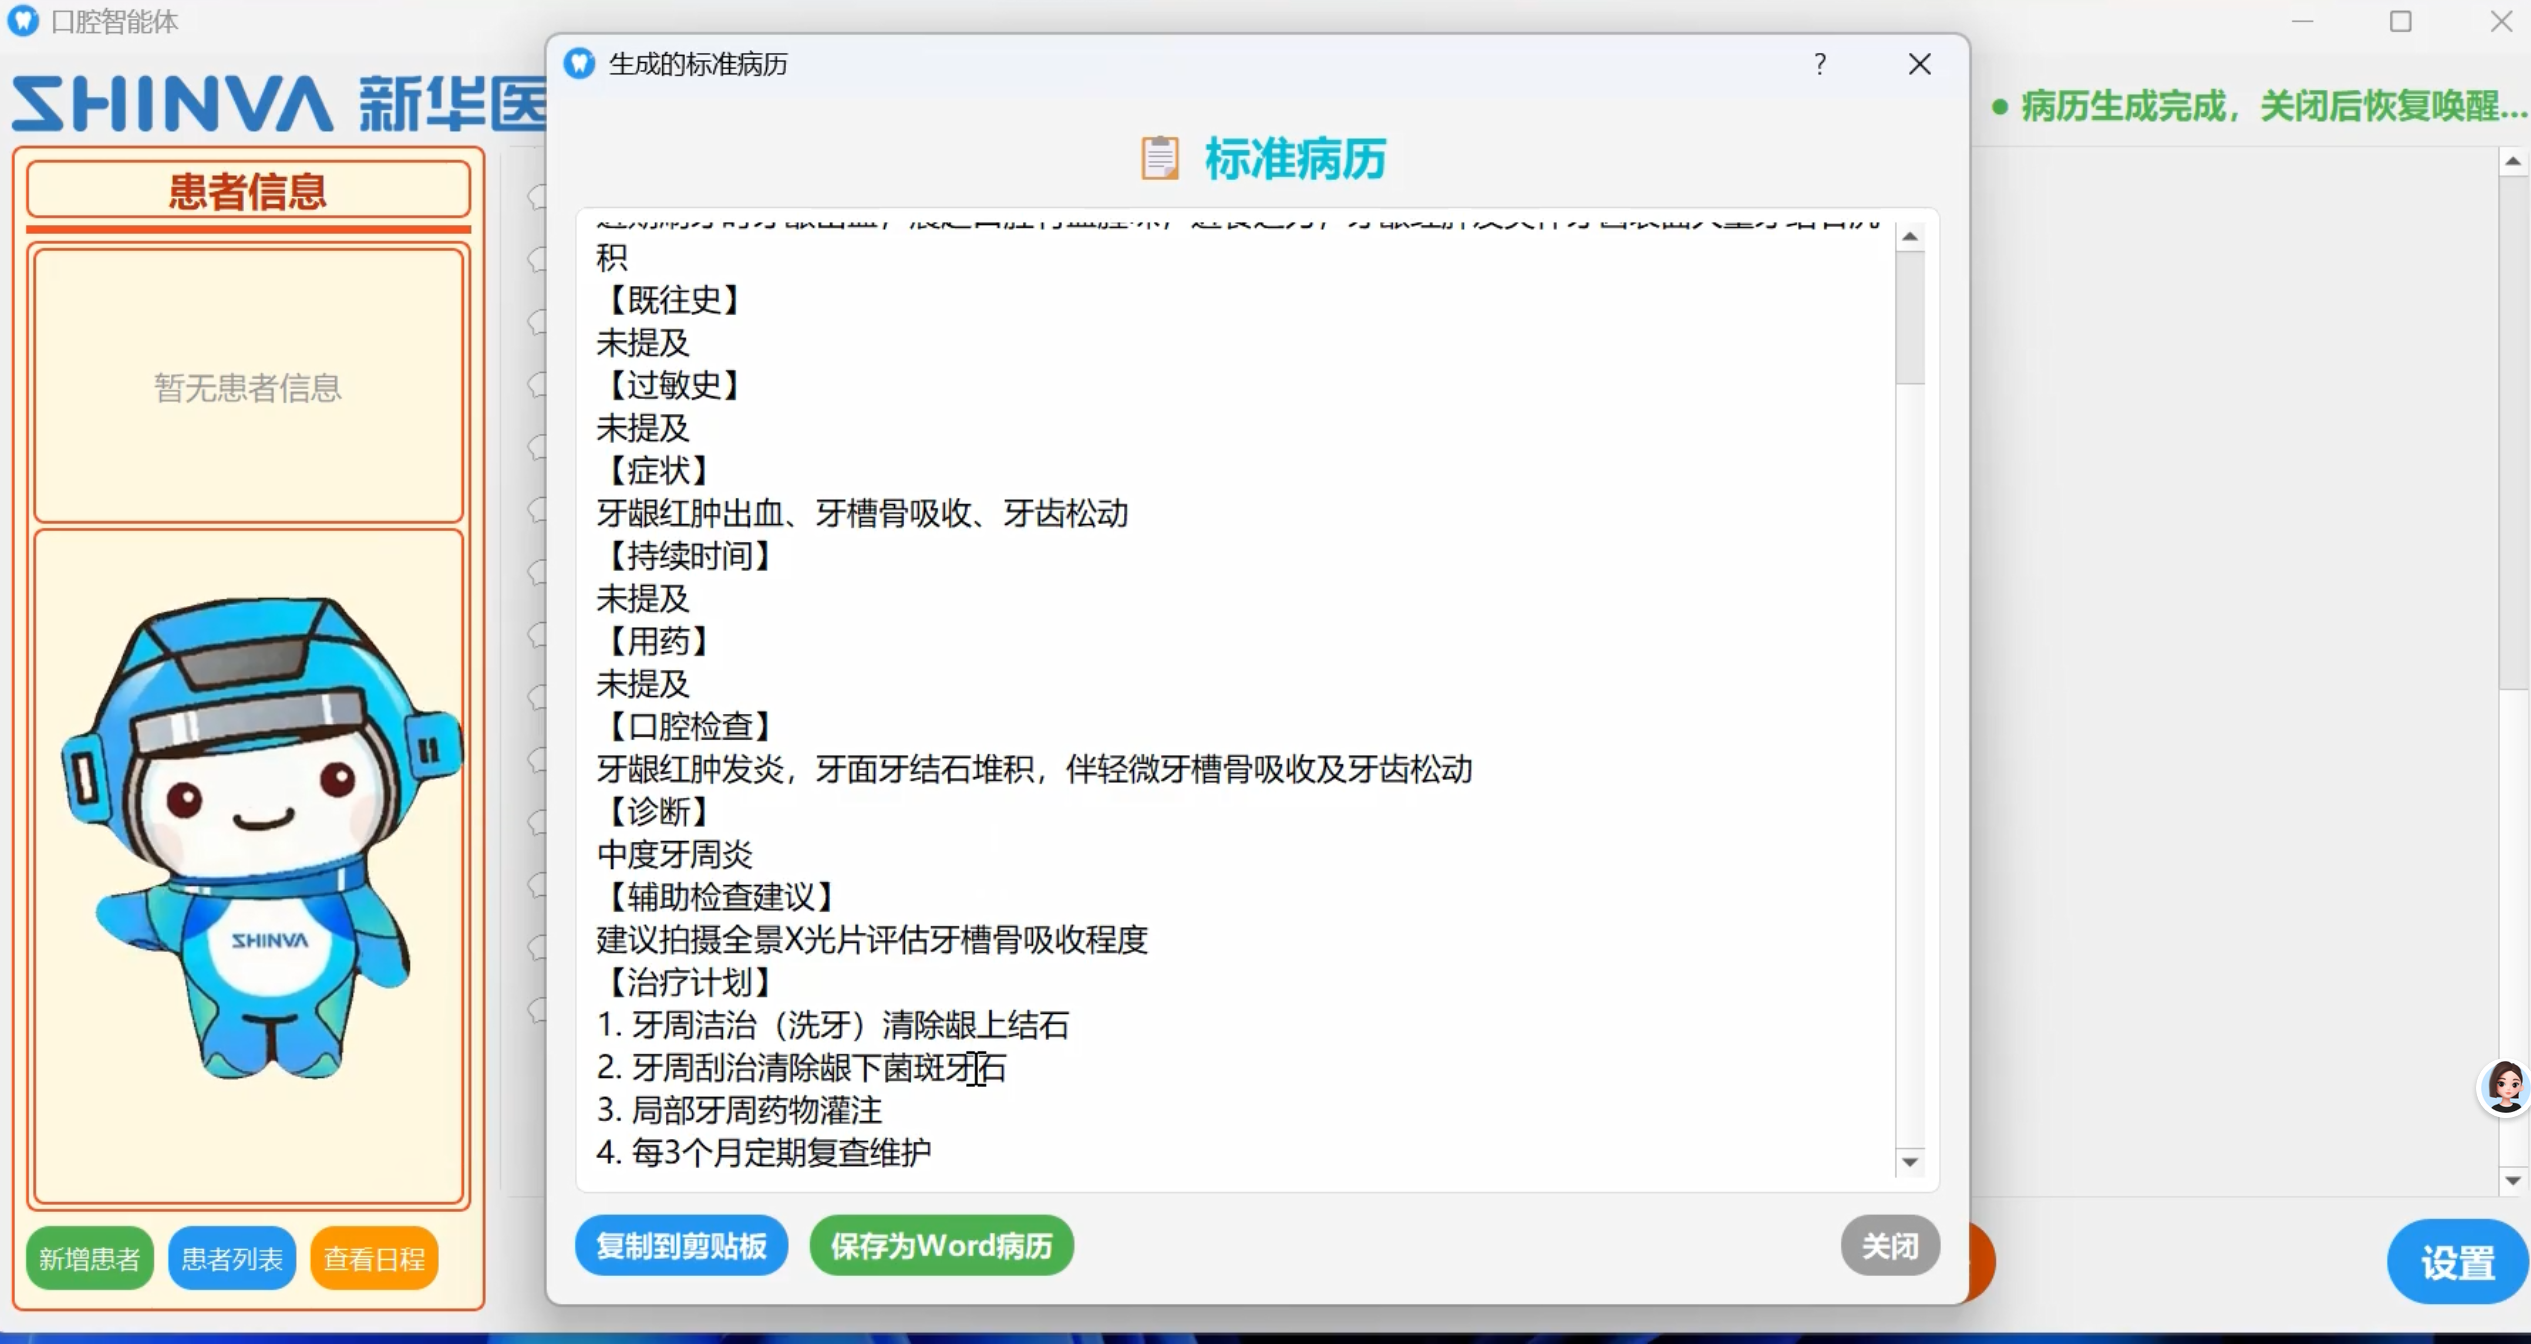The height and width of the screenshot is (1344, 2531).
Task: Click treatment item 3. 局部牙周药物灌注
Action: [739, 1110]
